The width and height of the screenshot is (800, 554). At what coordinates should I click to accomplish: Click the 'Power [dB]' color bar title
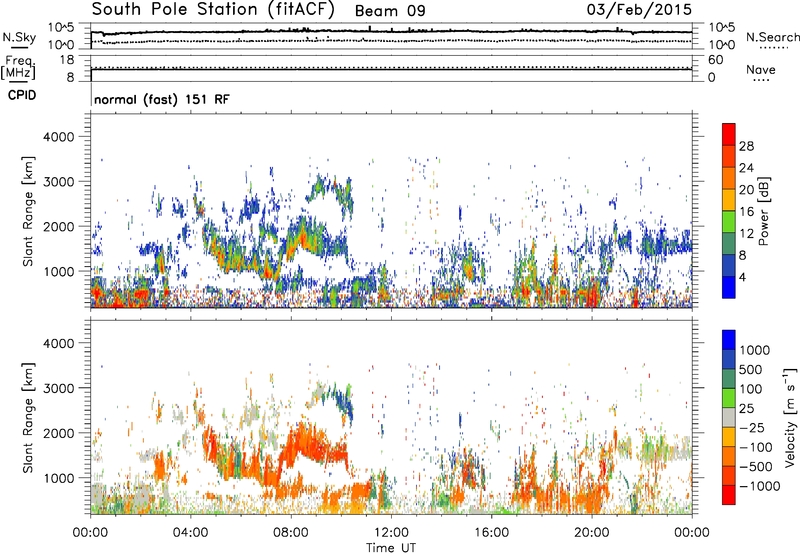pos(764,211)
